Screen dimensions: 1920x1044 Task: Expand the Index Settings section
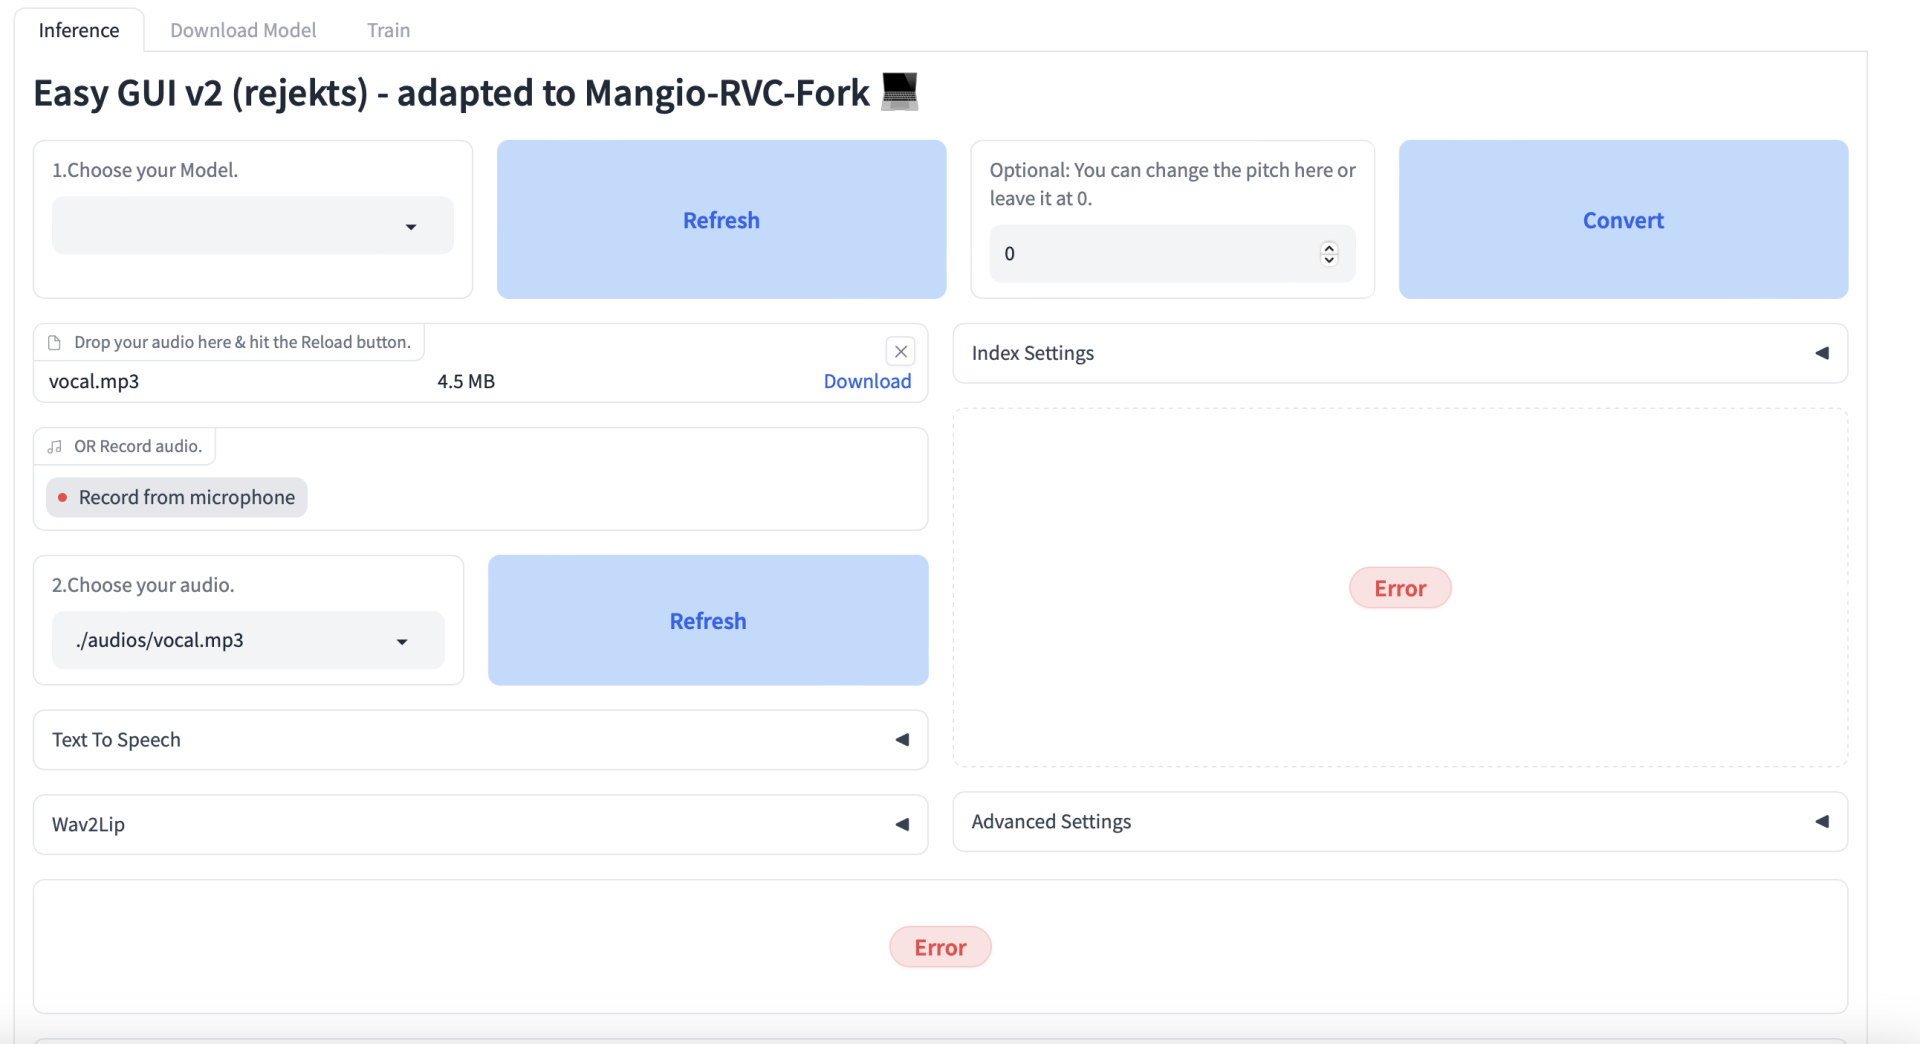click(1821, 353)
